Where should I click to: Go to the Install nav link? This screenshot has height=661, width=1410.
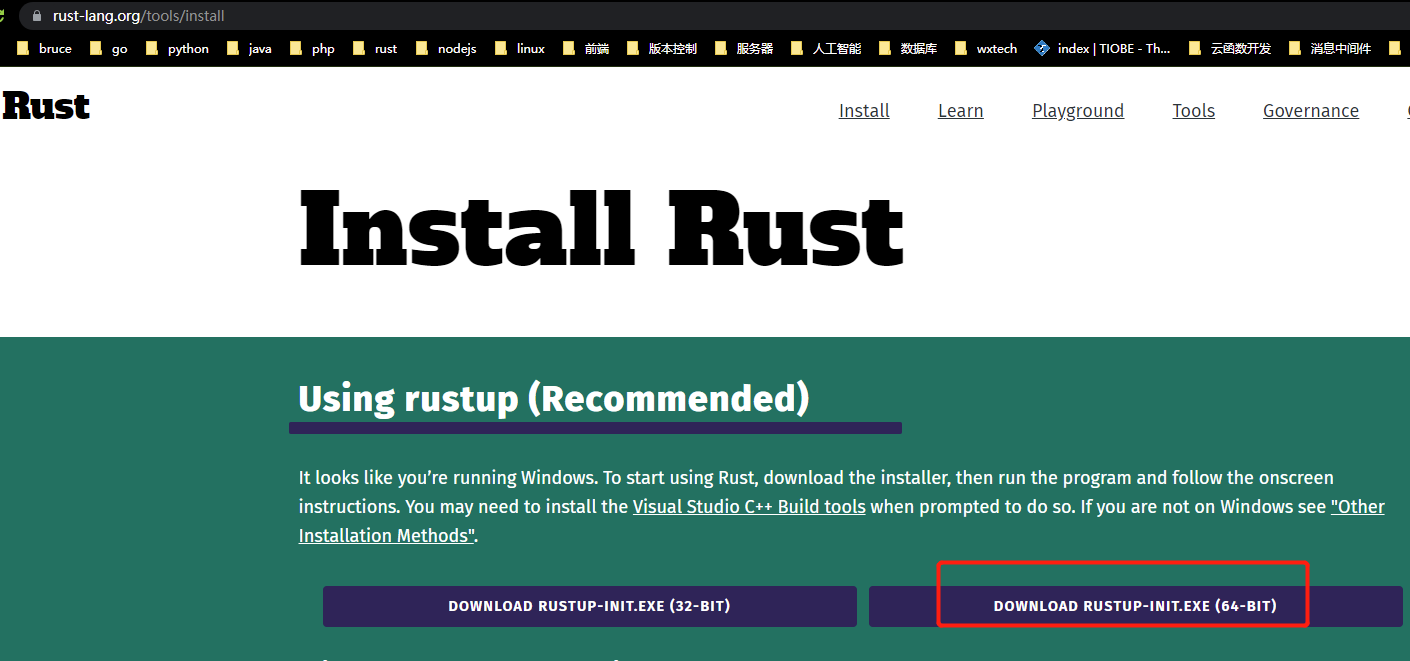coord(864,111)
